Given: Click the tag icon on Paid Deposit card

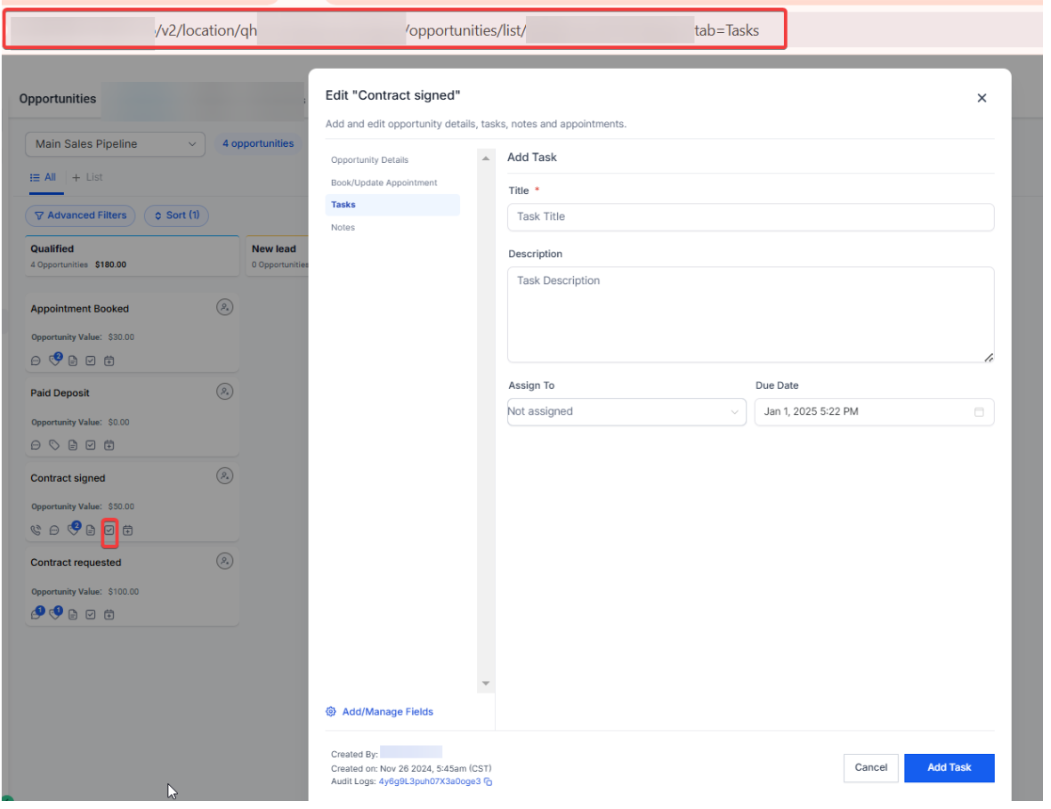Looking at the screenshot, I should click(54, 445).
